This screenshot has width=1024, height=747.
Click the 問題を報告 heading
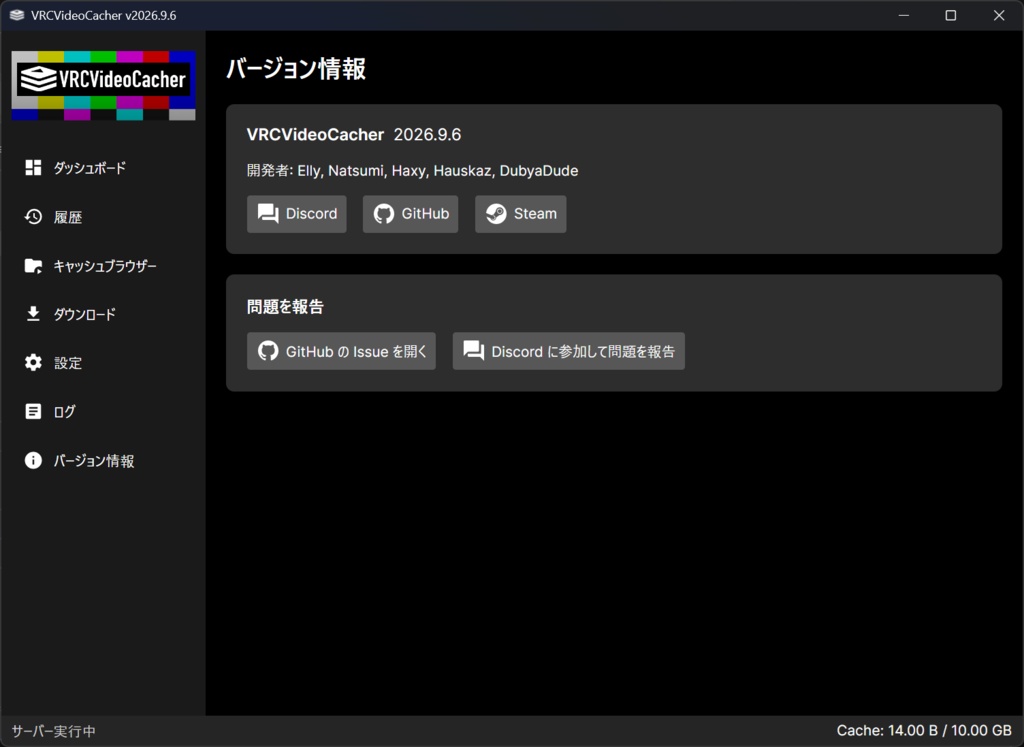(x=285, y=307)
